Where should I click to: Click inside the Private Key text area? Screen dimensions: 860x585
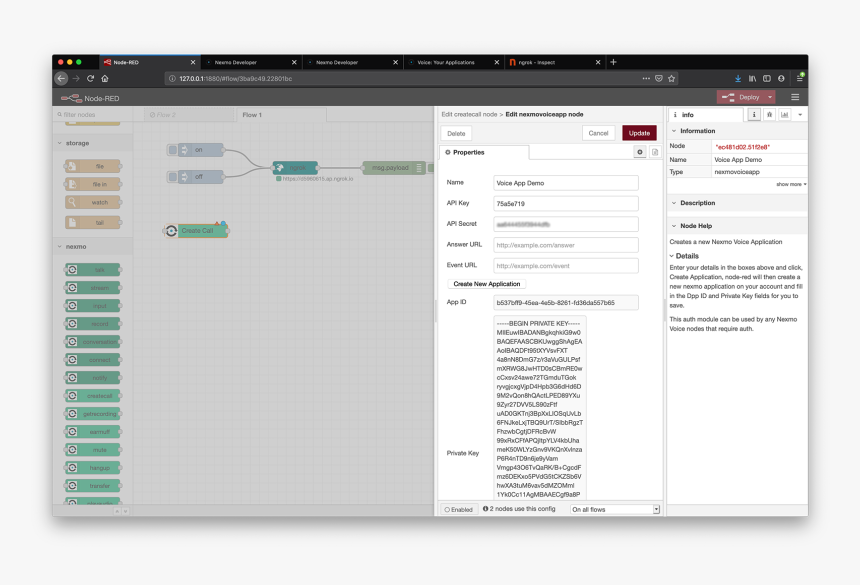[x=540, y=408]
